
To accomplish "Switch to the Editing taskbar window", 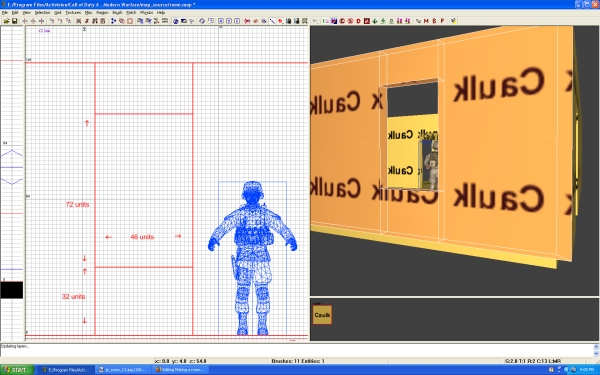I will [181, 370].
